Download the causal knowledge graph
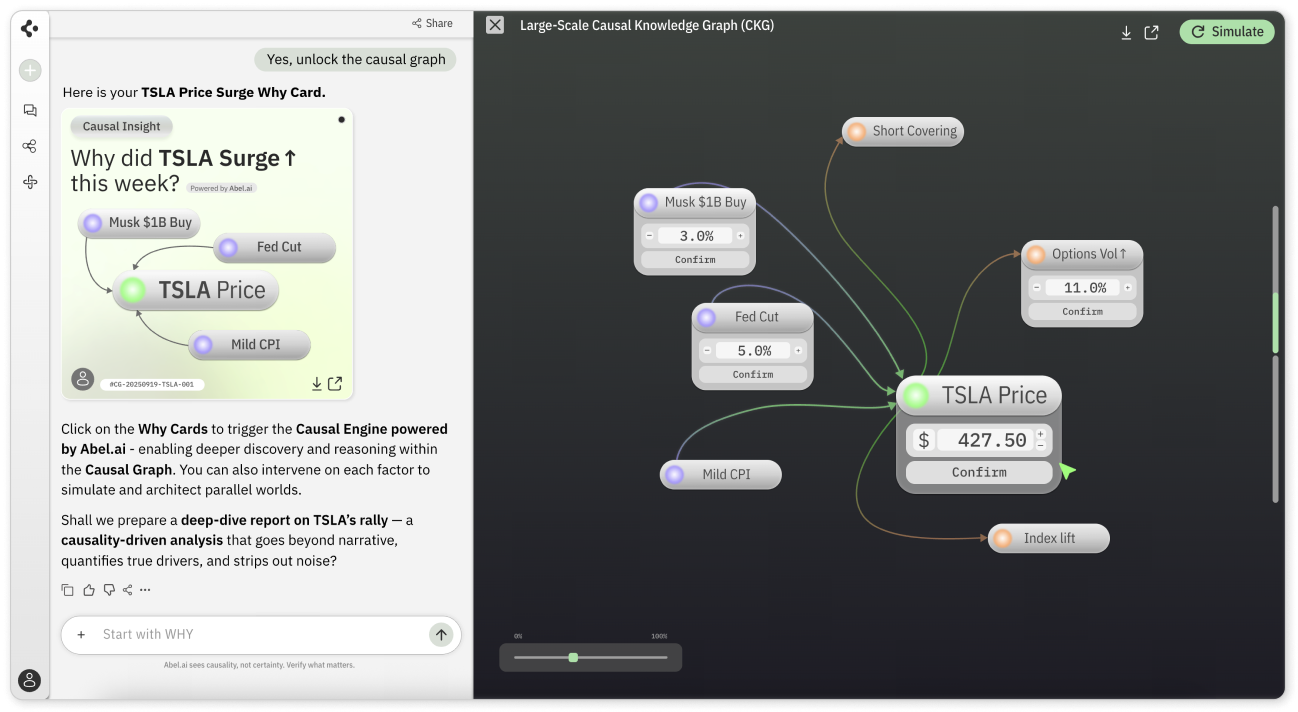This screenshot has width=1298, height=712. pyautogui.click(x=1126, y=32)
